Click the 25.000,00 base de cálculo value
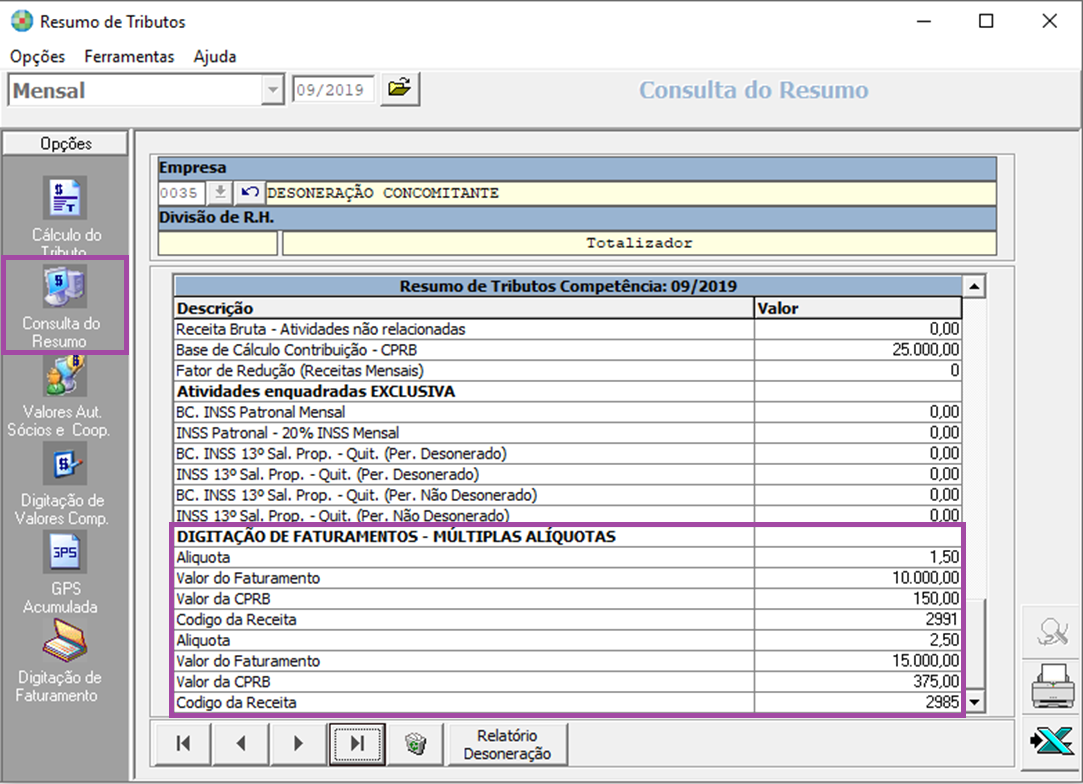This screenshot has width=1083, height=784. (857, 350)
